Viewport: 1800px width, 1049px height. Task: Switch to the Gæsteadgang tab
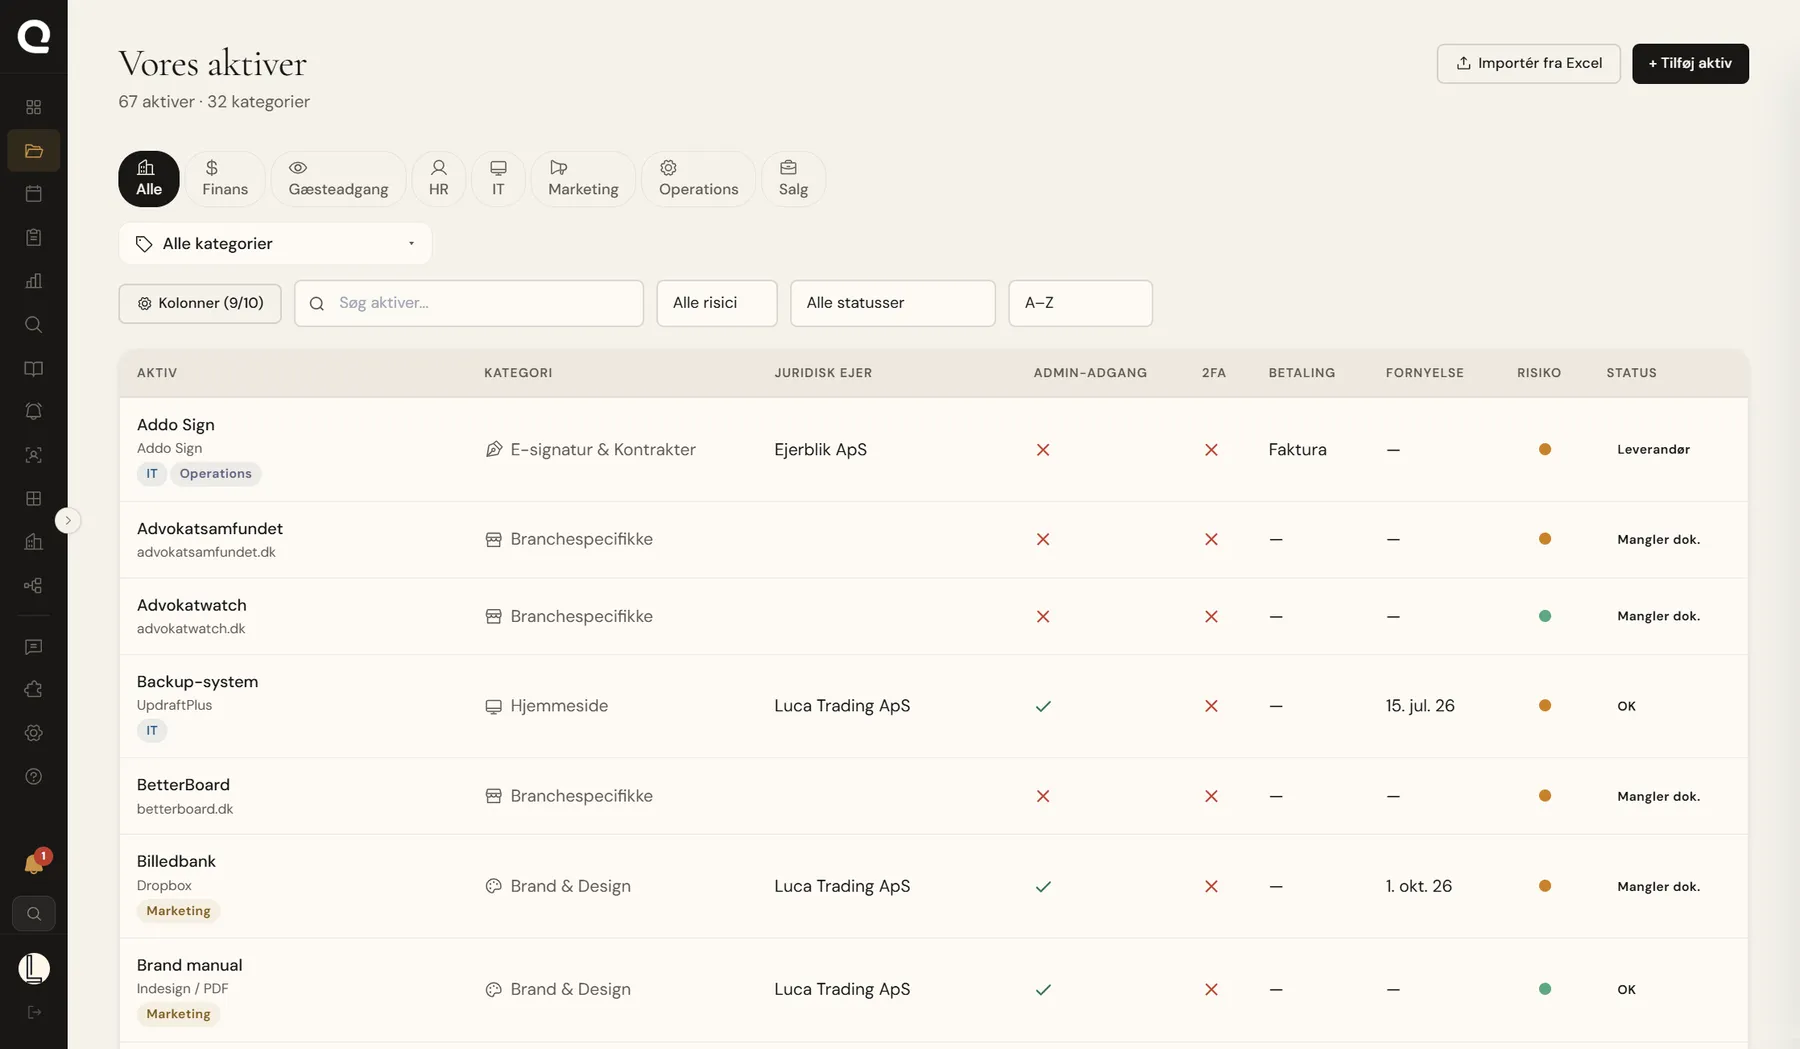(x=338, y=179)
